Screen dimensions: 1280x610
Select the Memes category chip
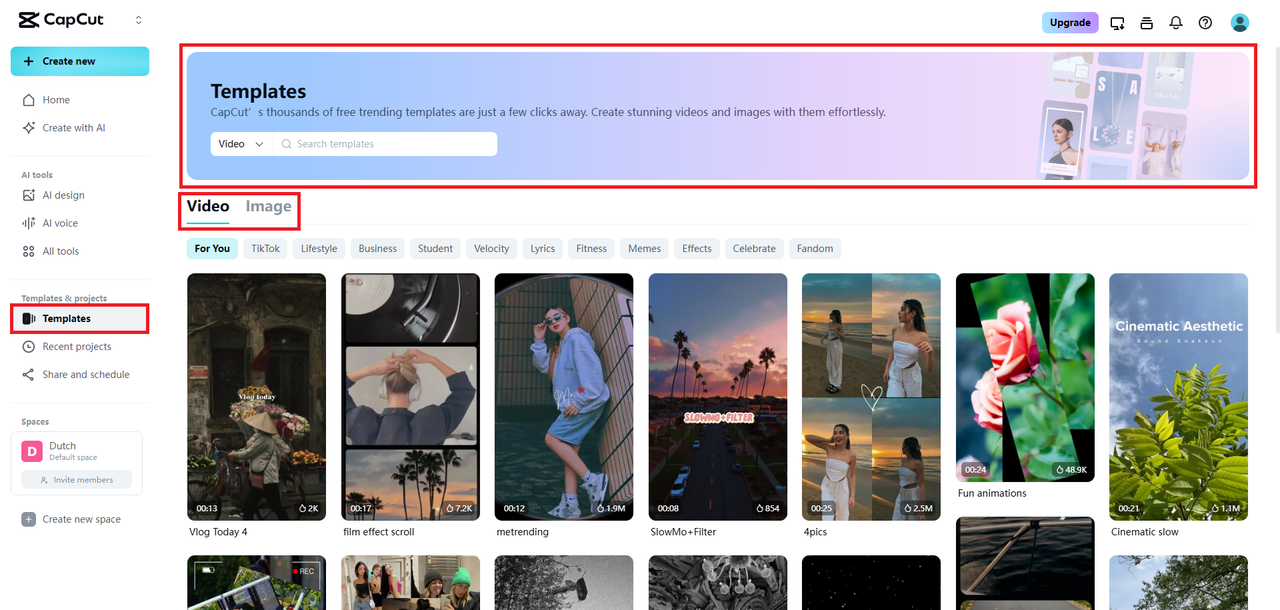coord(644,248)
